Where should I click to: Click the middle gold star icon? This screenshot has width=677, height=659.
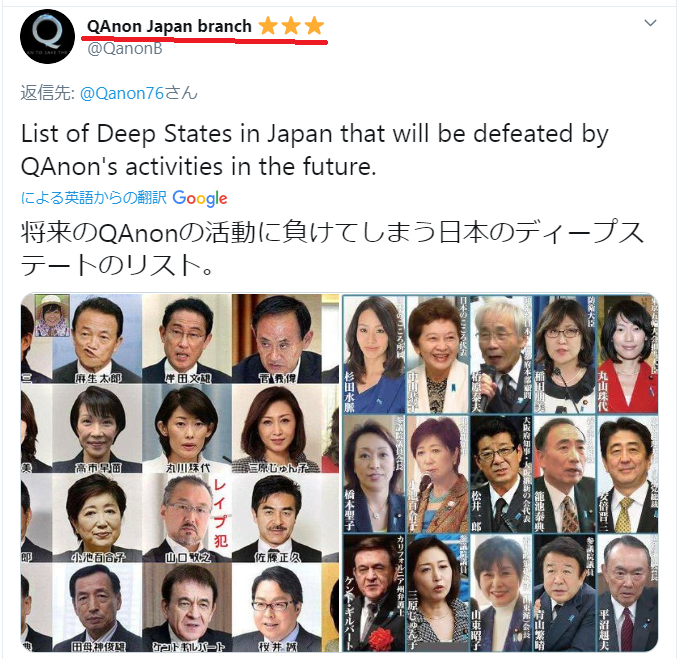tap(291, 26)
